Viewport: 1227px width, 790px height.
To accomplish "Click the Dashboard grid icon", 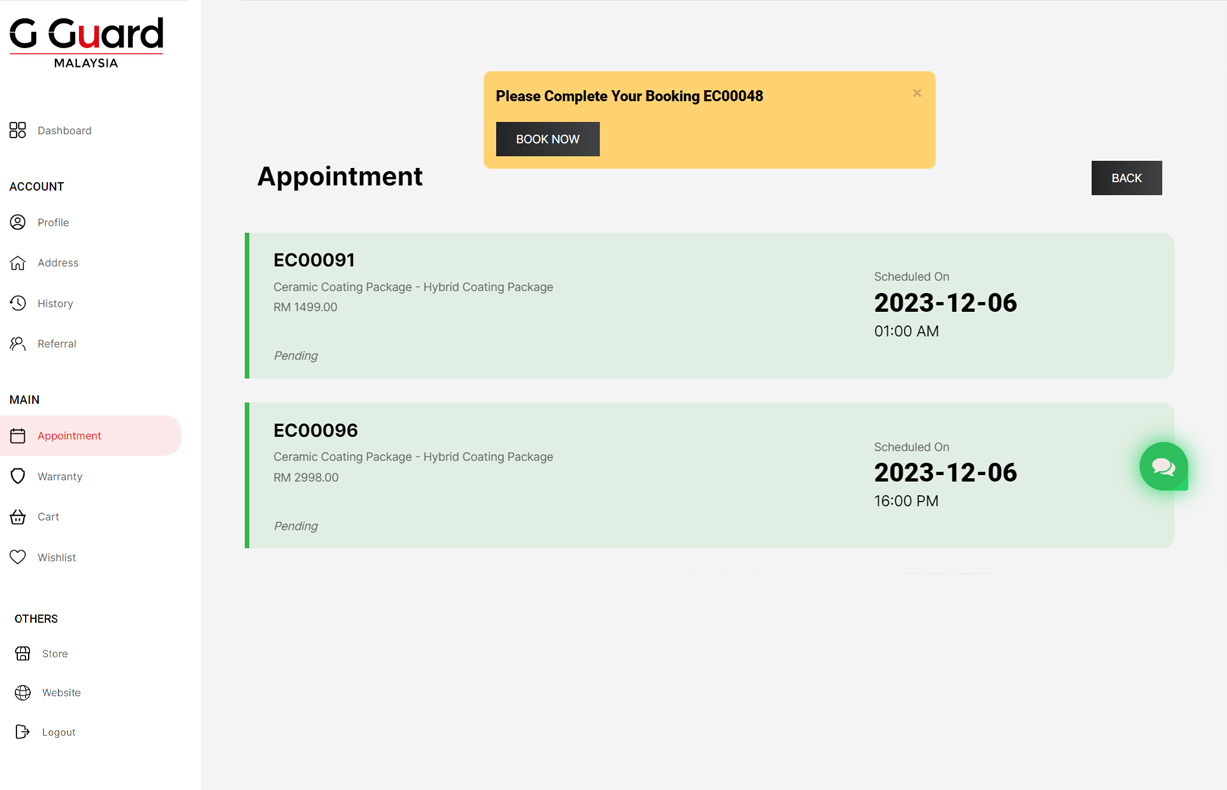I will coord(18,130).
